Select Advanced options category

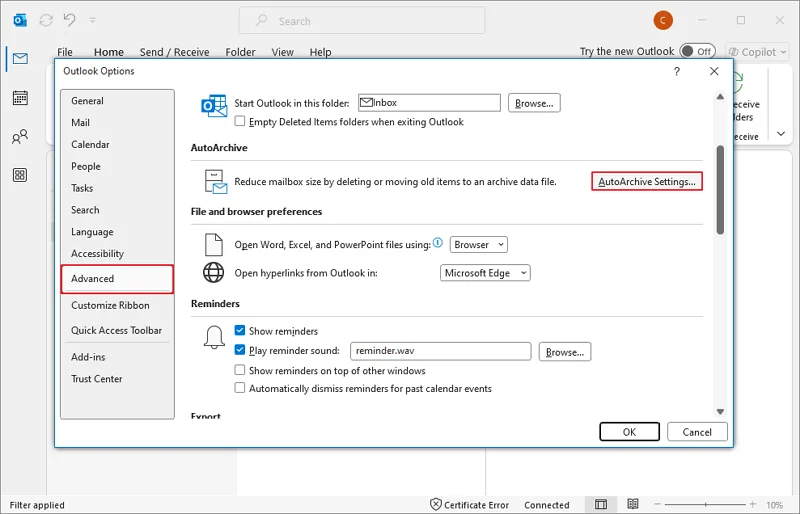[117, 279]
